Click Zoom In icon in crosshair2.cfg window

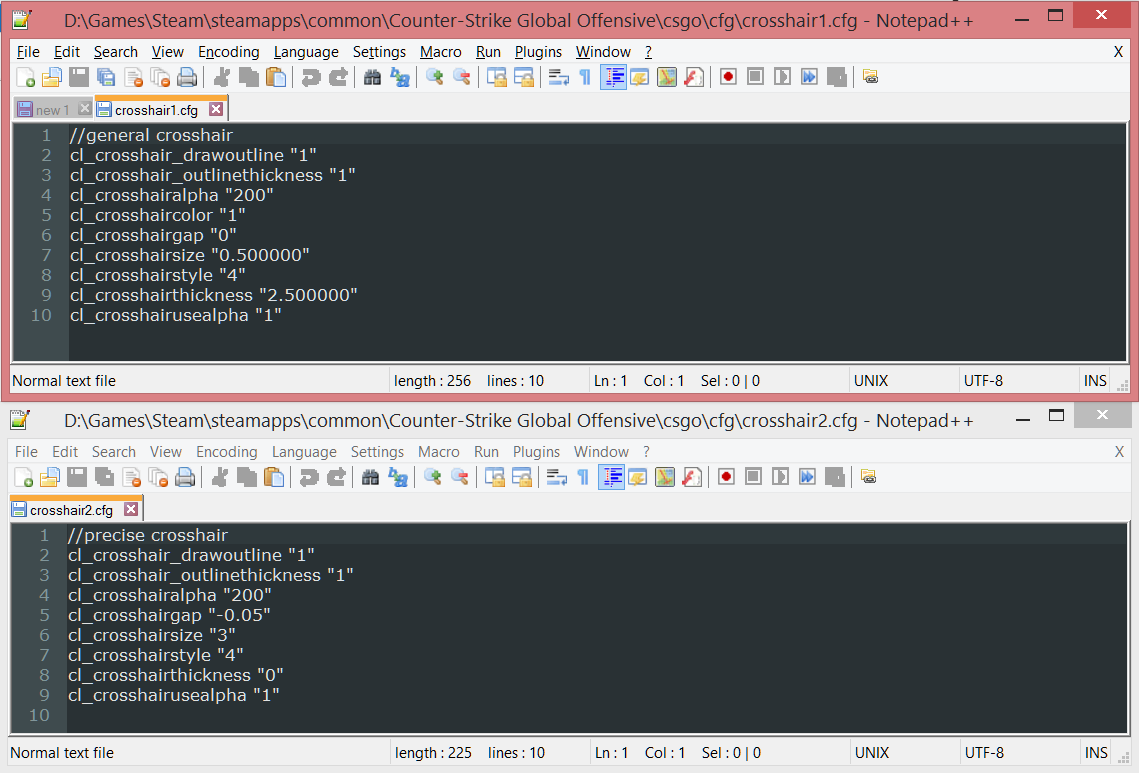432,477
